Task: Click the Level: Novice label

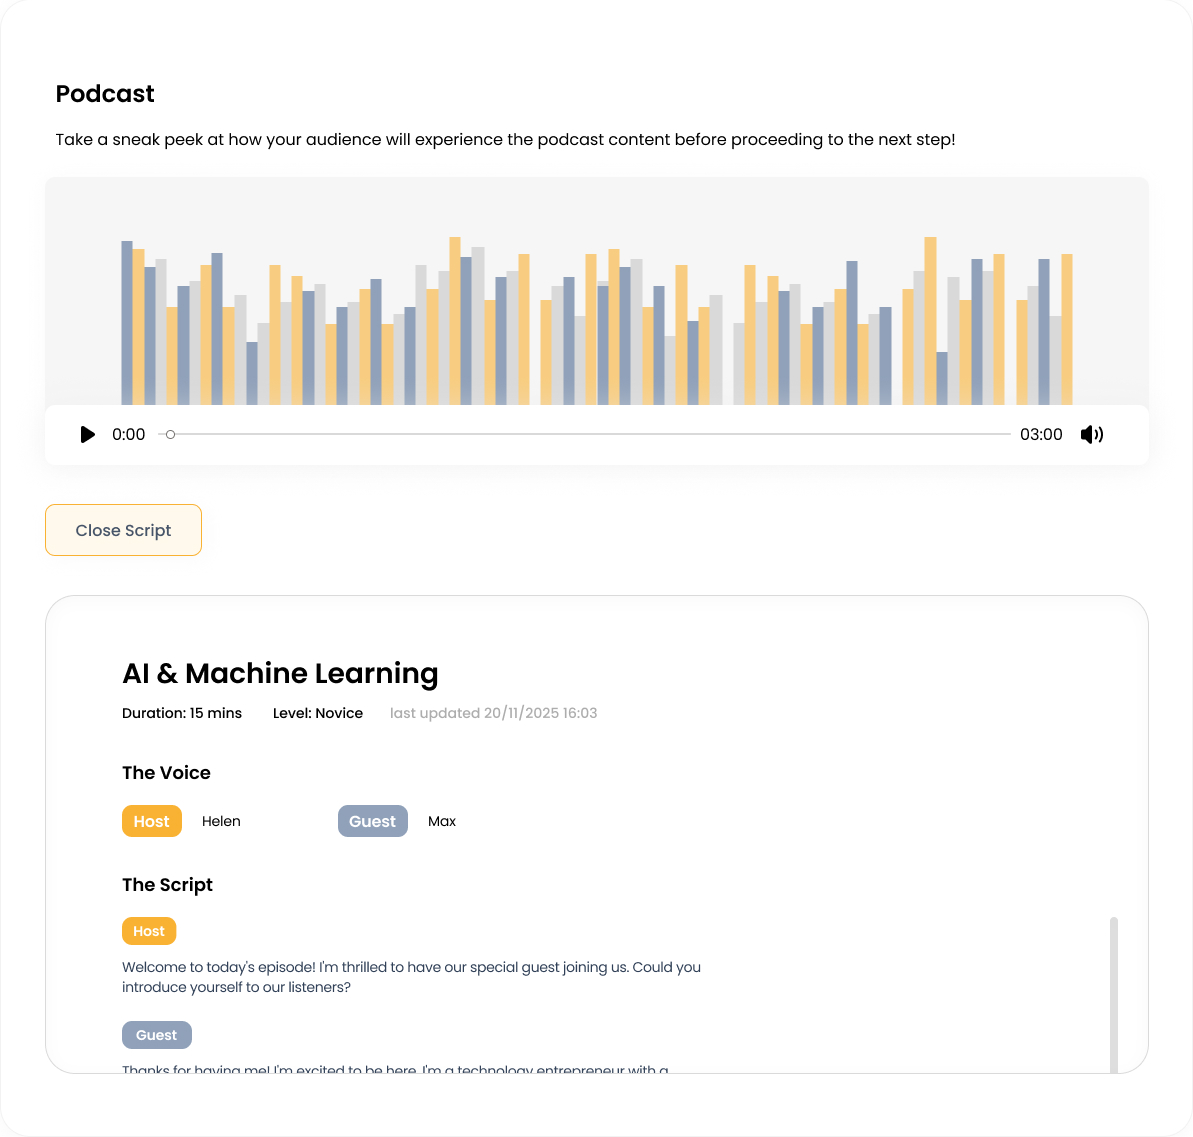Action: pyautogui.click(x=318, y=713)
